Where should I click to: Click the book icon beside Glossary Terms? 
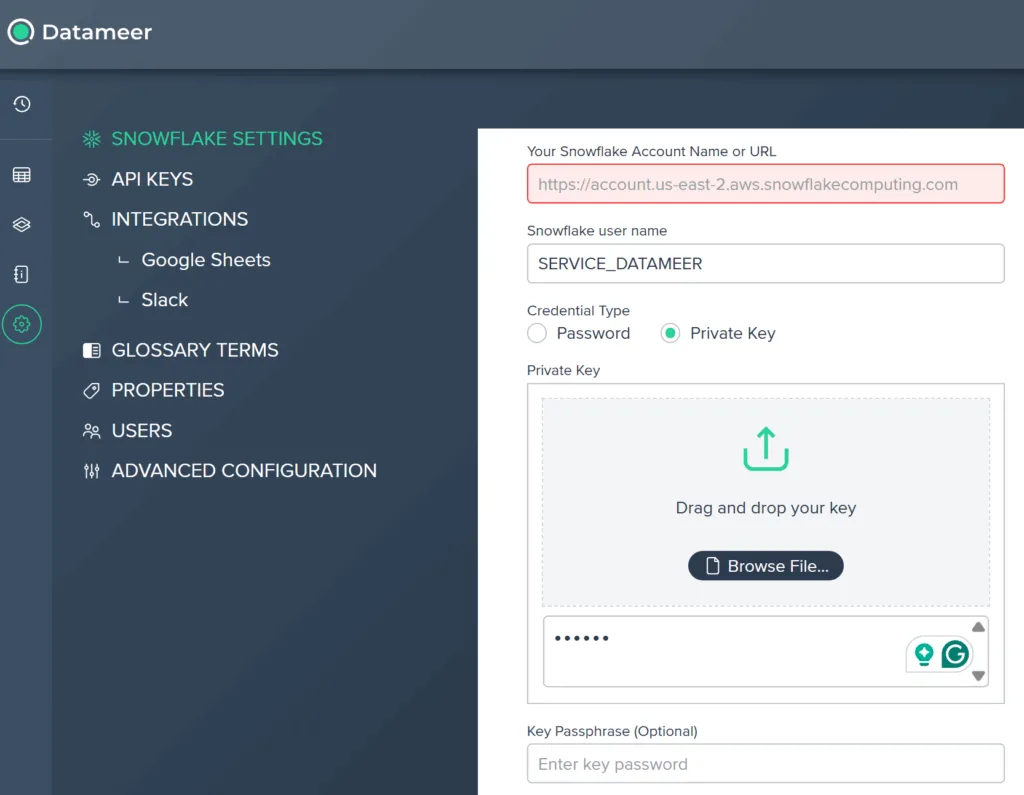[x=91, y=351]
